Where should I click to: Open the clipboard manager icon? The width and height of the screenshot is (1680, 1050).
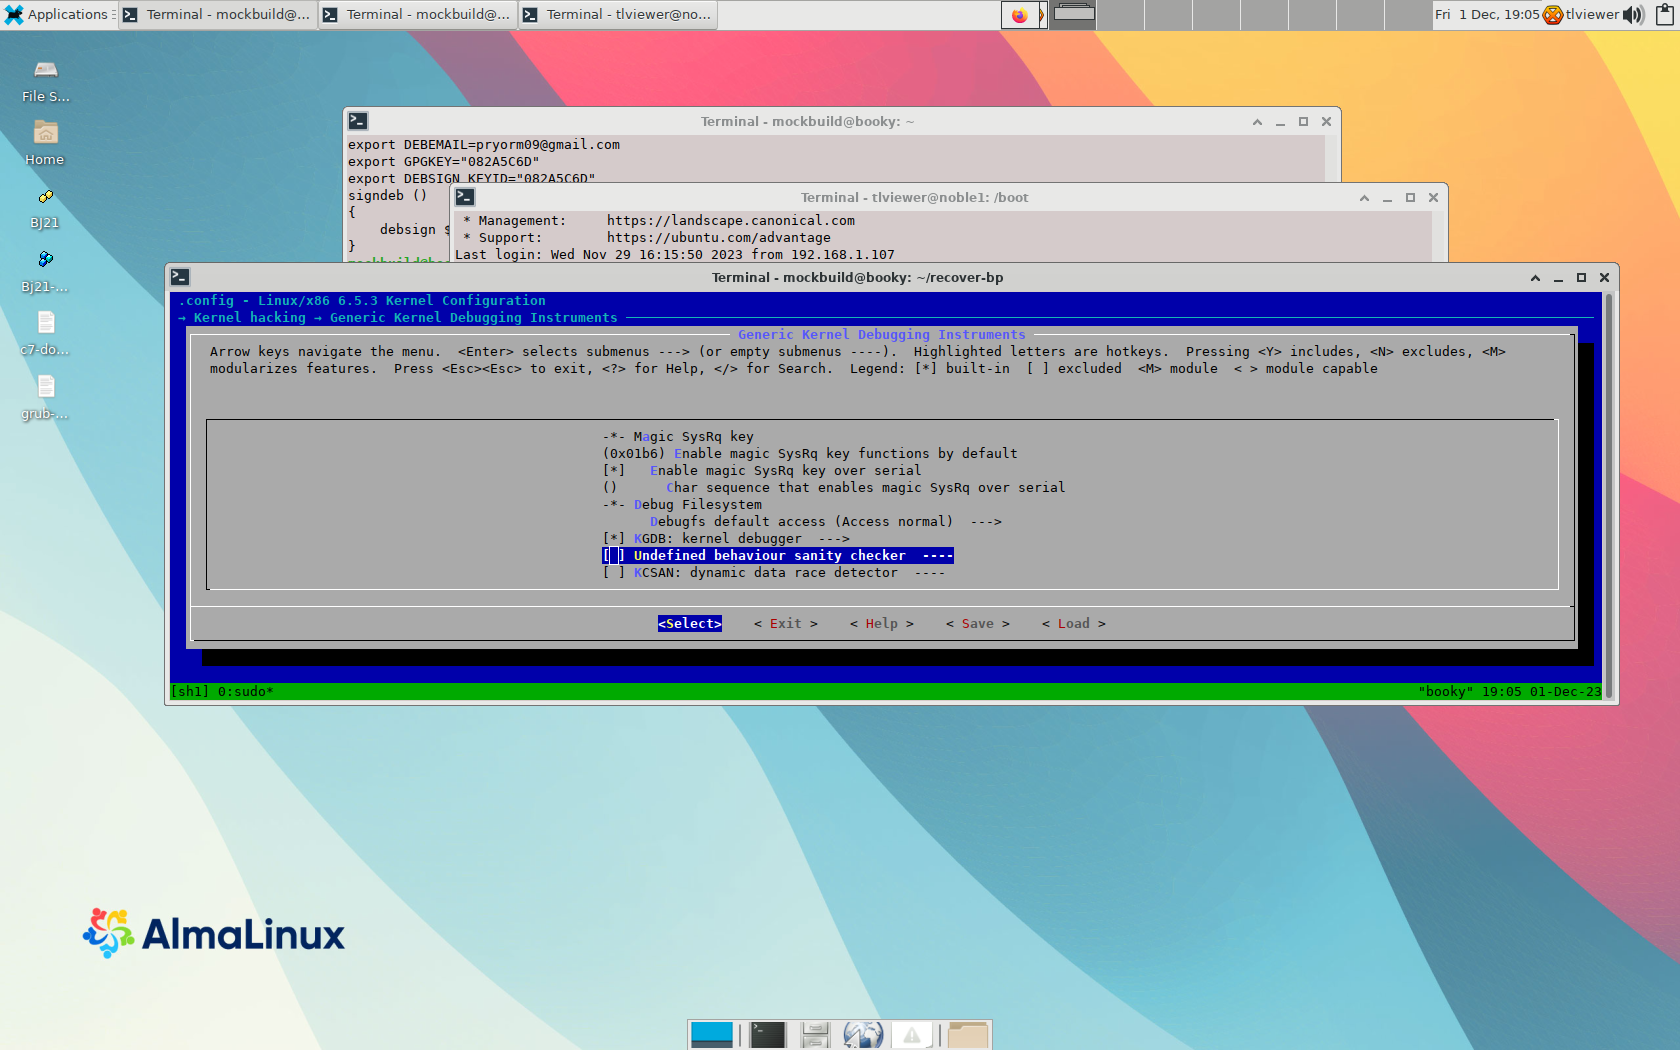[x=1664, y=15]
